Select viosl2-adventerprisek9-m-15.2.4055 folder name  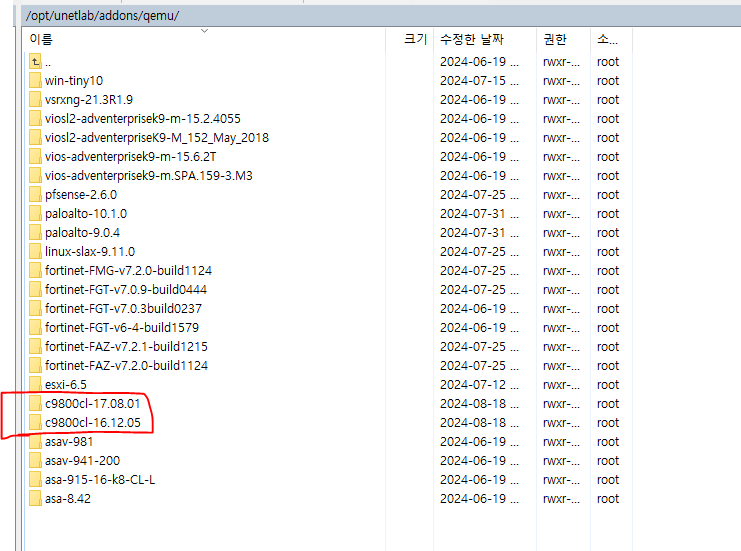[x=143, y=119]
